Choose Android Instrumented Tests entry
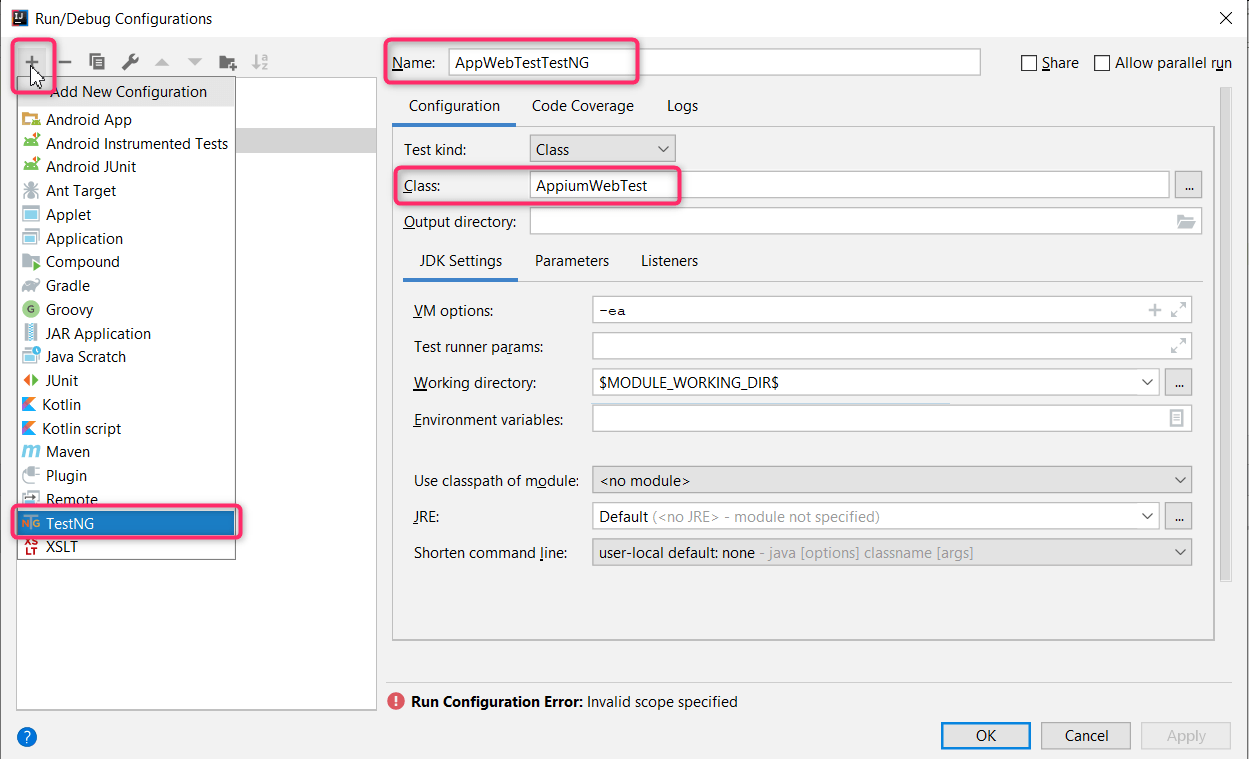The width and height of the screenshot is (1249, 759). 126,143
